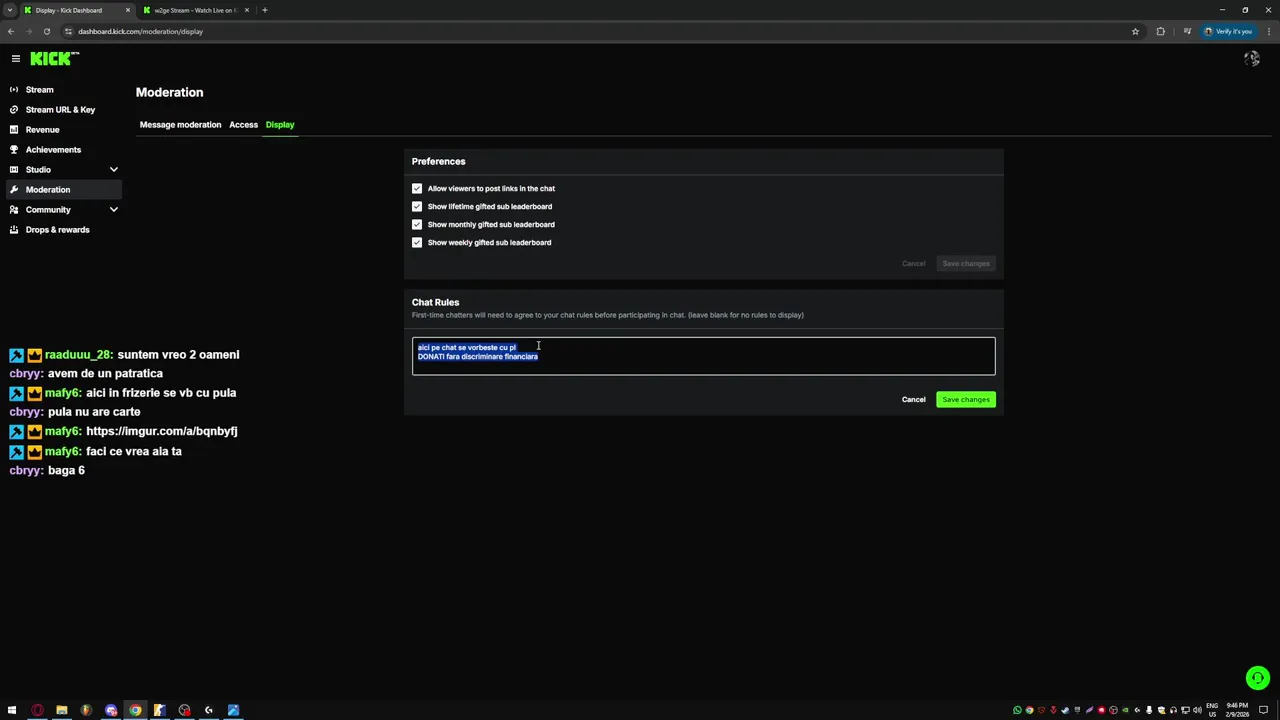Click chat message "faci ce vrea aia ta"
This screenshot has width=1280, height=720.
point(134,451)
